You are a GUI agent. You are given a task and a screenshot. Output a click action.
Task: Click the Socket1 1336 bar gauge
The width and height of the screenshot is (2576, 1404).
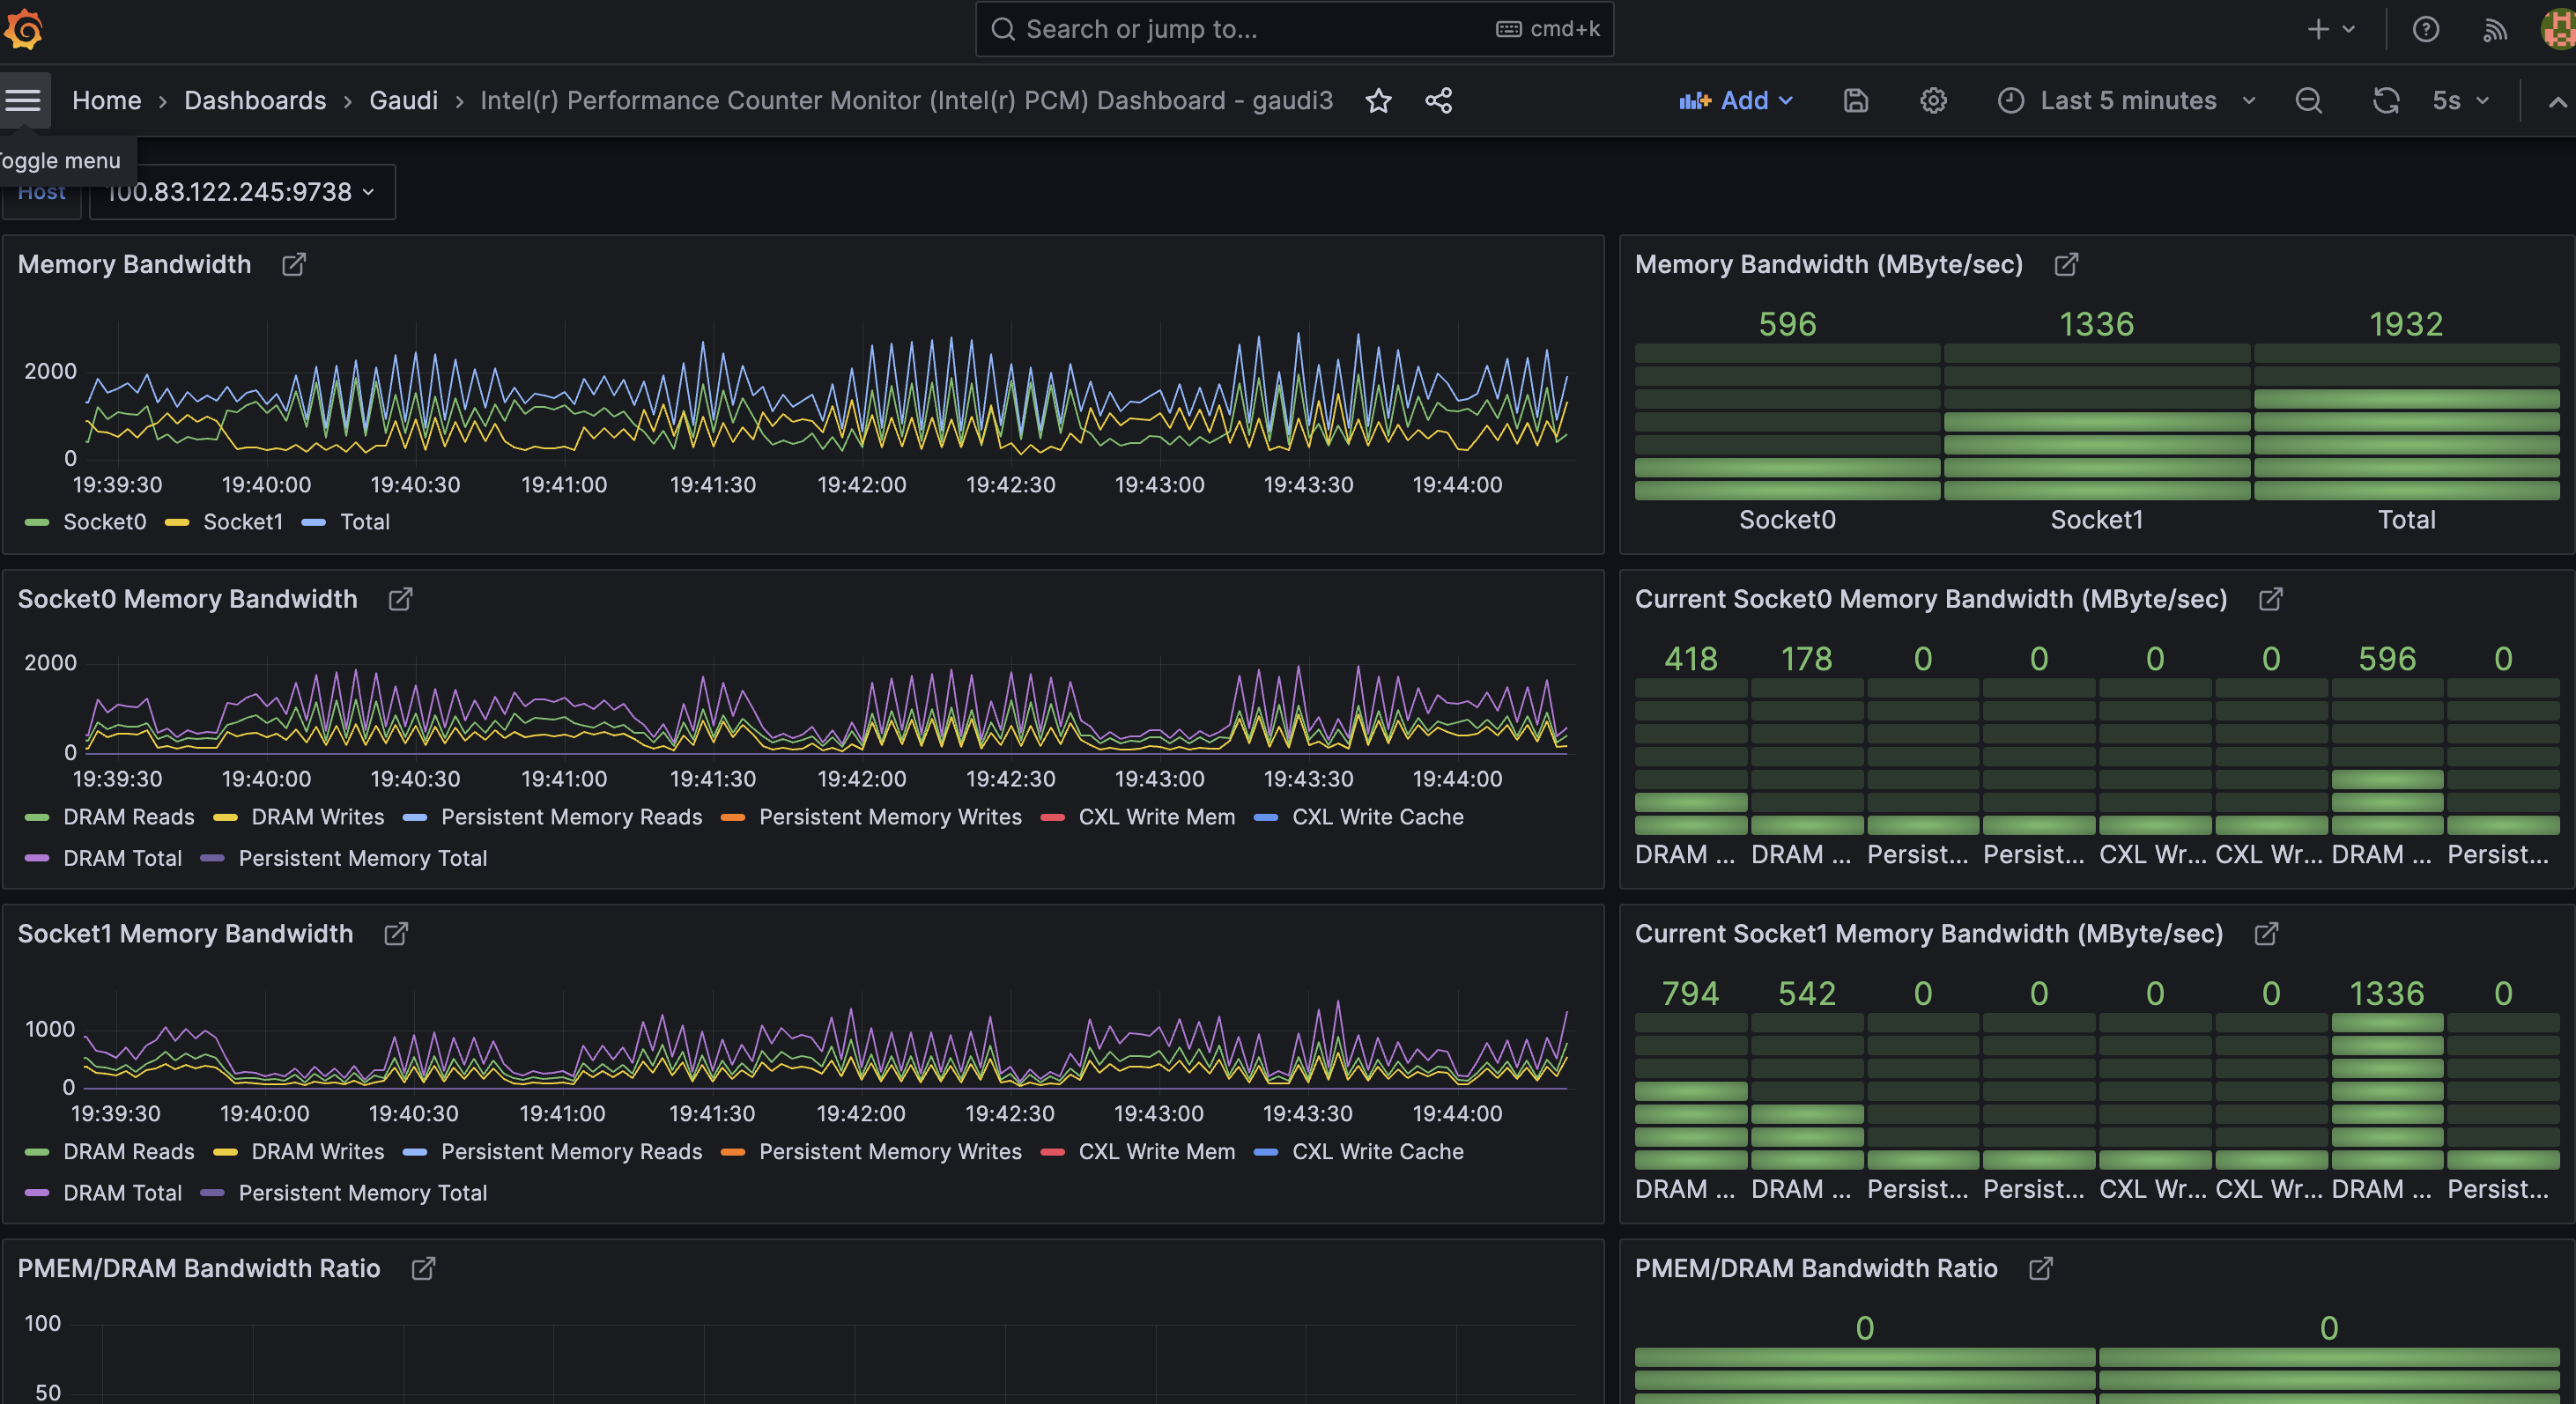(x=2096, y=420)
